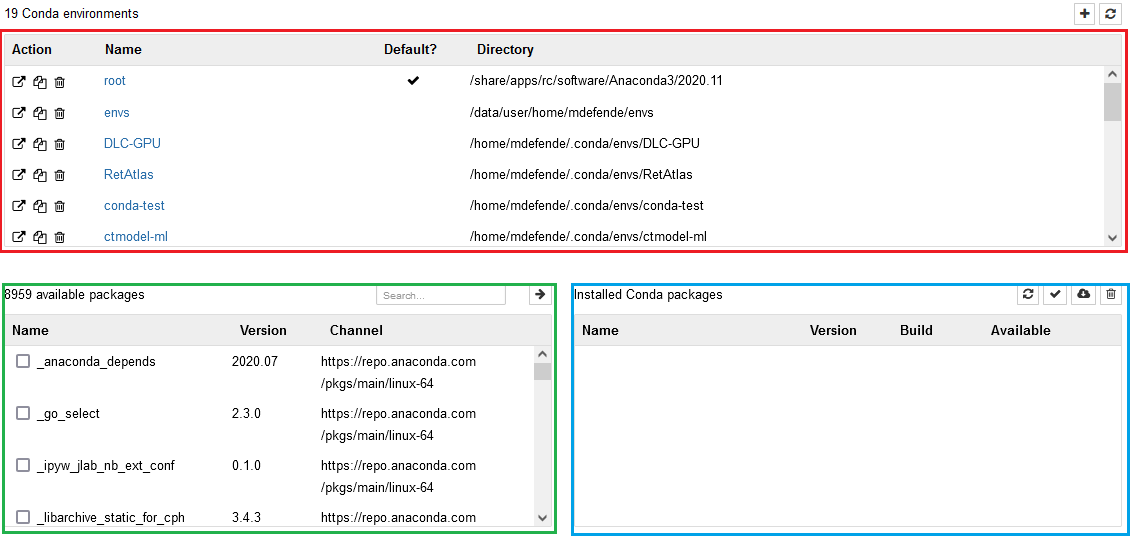
Task: Click the export icon for root environment
Action: click(19, 82)
